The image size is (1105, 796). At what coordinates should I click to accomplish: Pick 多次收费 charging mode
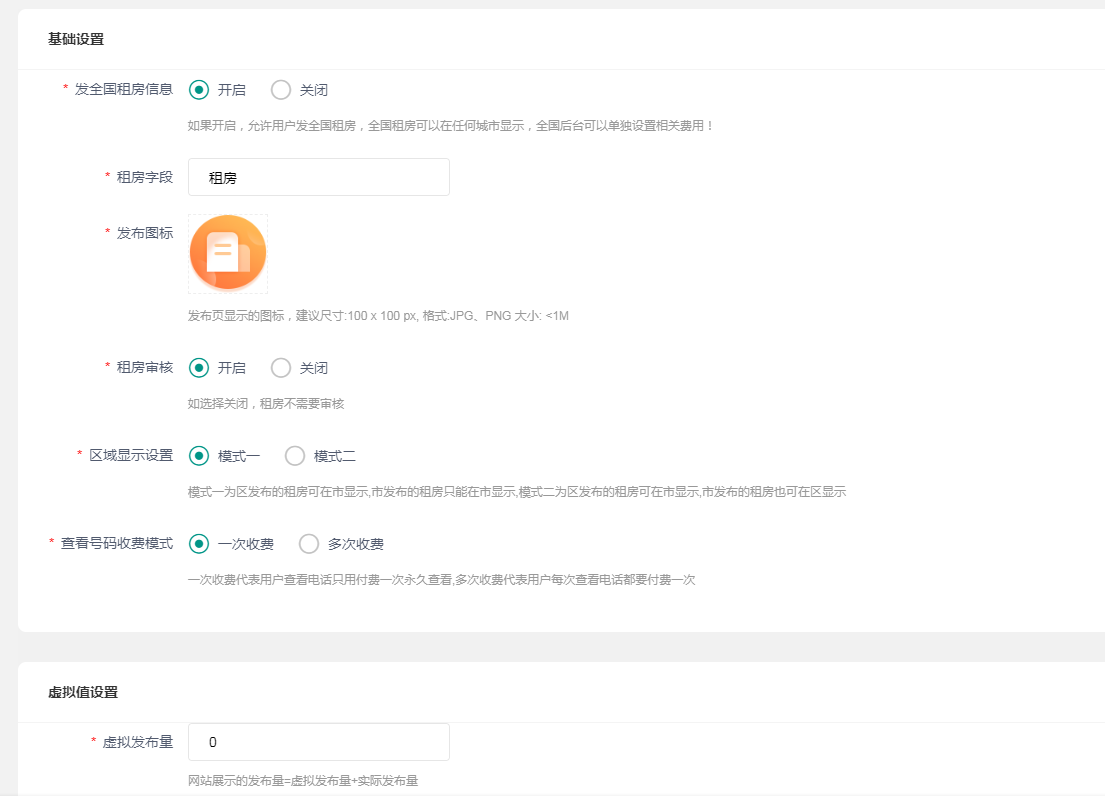[309, 544]
